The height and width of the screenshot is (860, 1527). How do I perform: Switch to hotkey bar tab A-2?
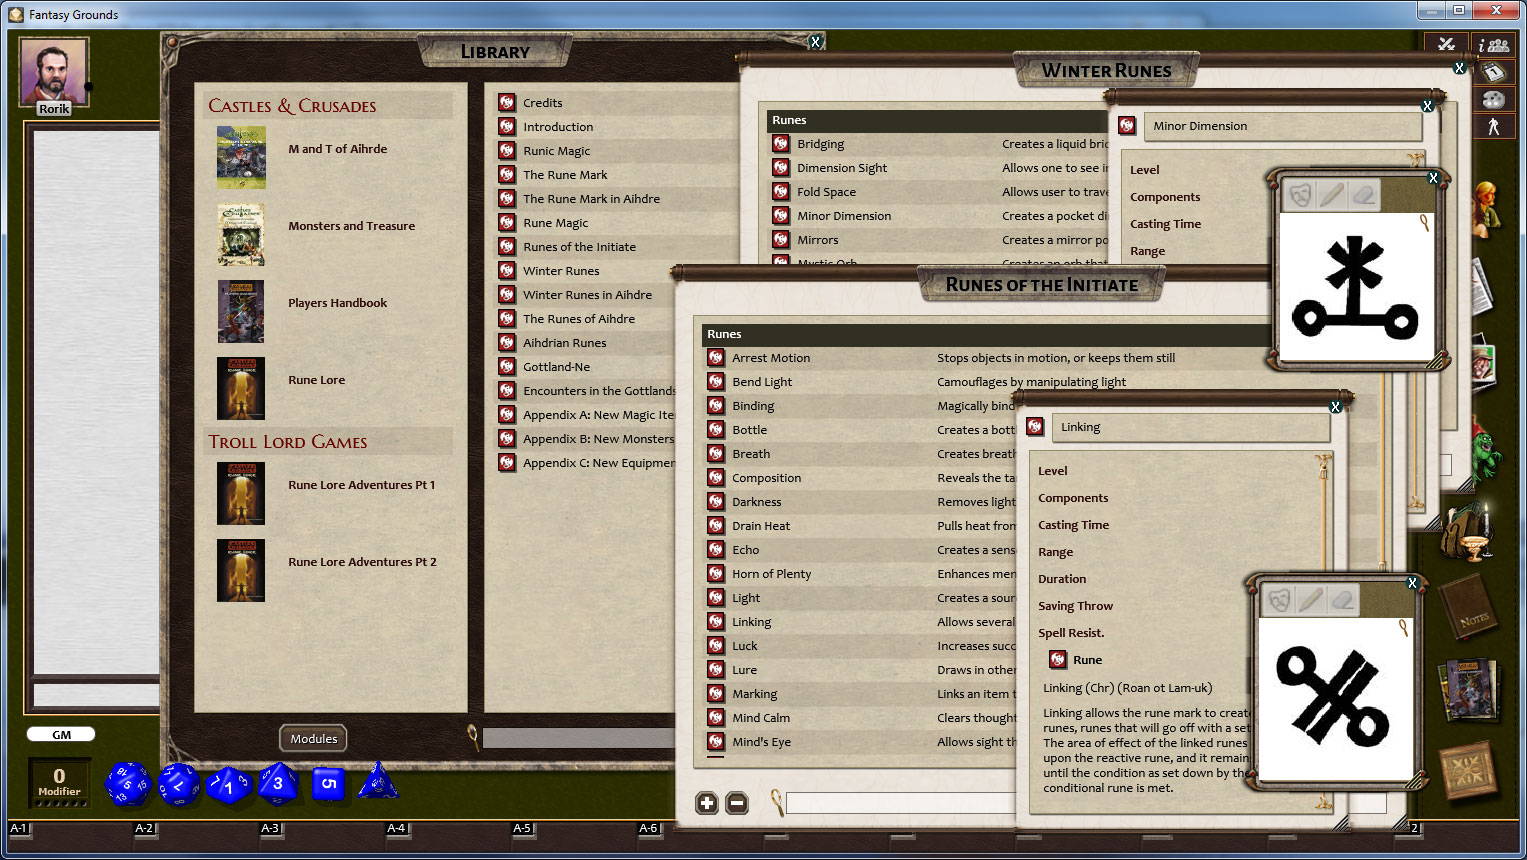click(142, 828)
